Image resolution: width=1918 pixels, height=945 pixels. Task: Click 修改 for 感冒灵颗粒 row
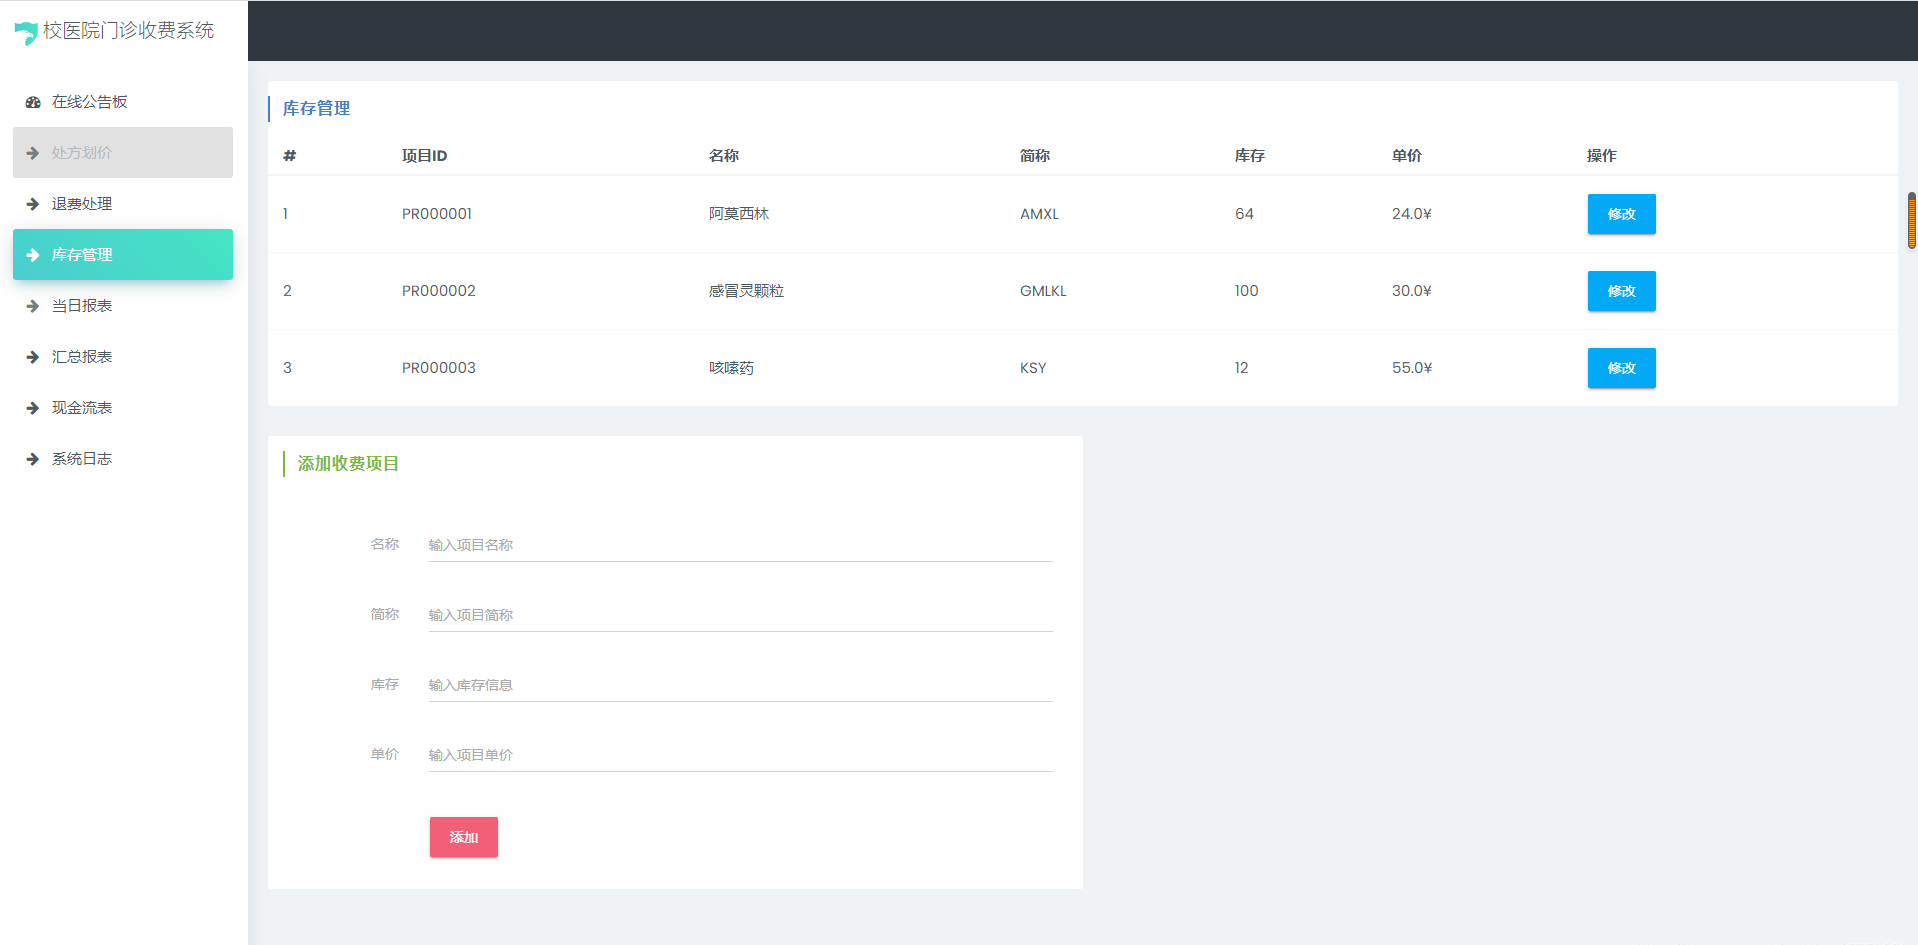tap(1620, 291)
